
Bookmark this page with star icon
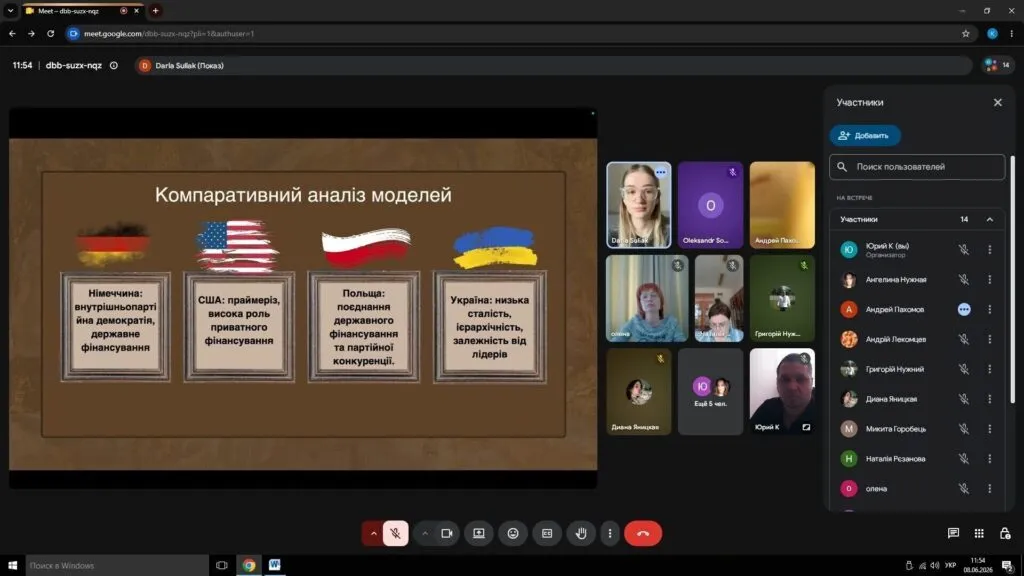point(965,33)
